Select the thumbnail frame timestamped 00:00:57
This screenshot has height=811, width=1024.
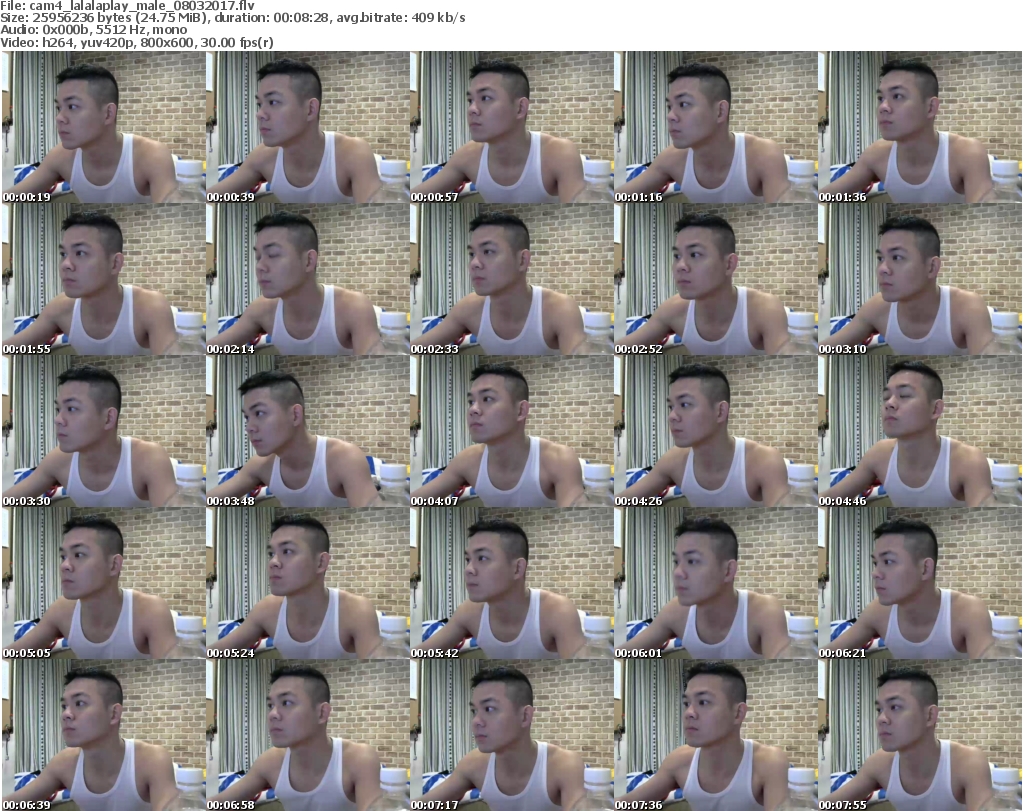pyautogui.click(x=511, y=127)
